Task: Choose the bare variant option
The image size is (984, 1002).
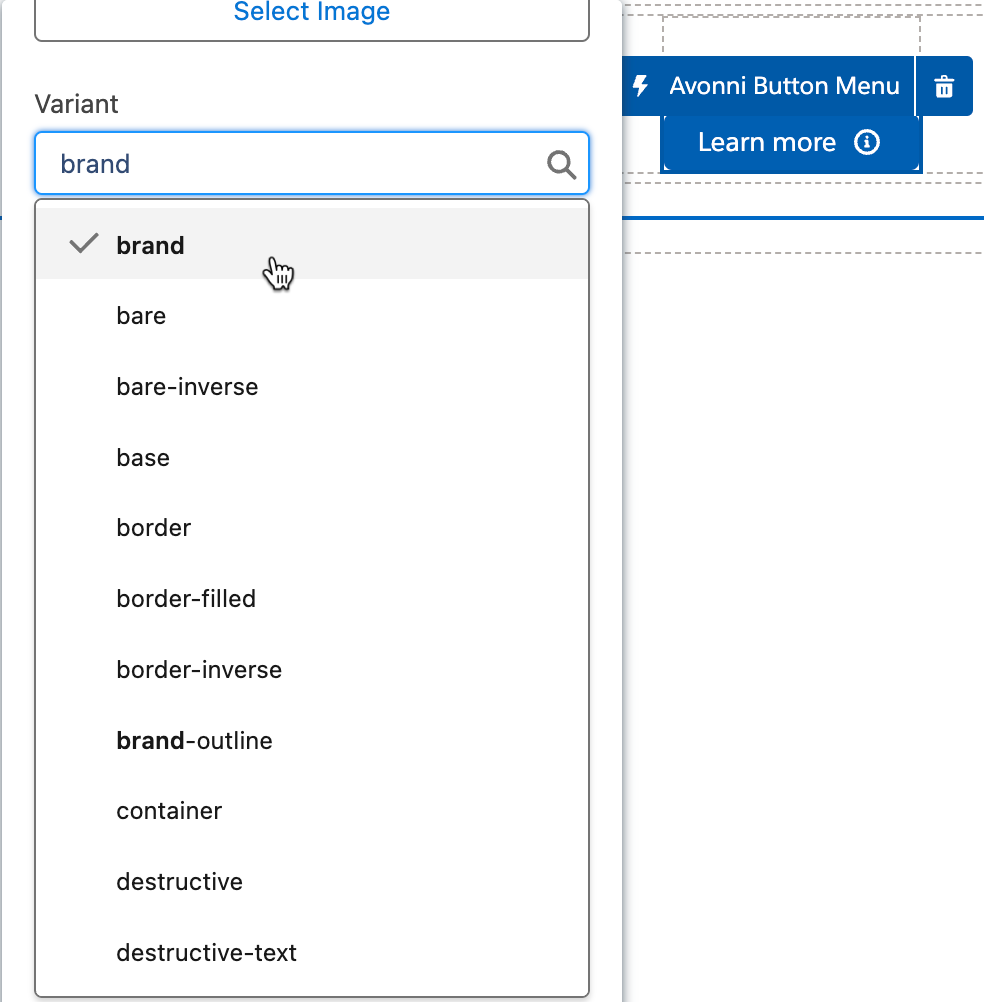Action: click(141, 316)
